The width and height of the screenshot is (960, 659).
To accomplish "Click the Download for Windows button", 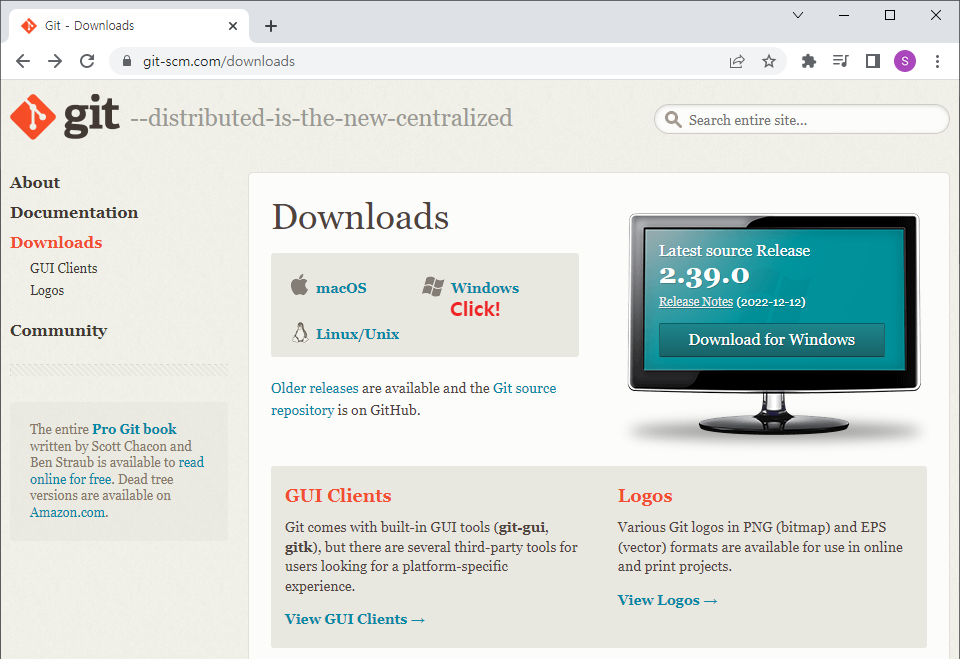I will [771, 339].
